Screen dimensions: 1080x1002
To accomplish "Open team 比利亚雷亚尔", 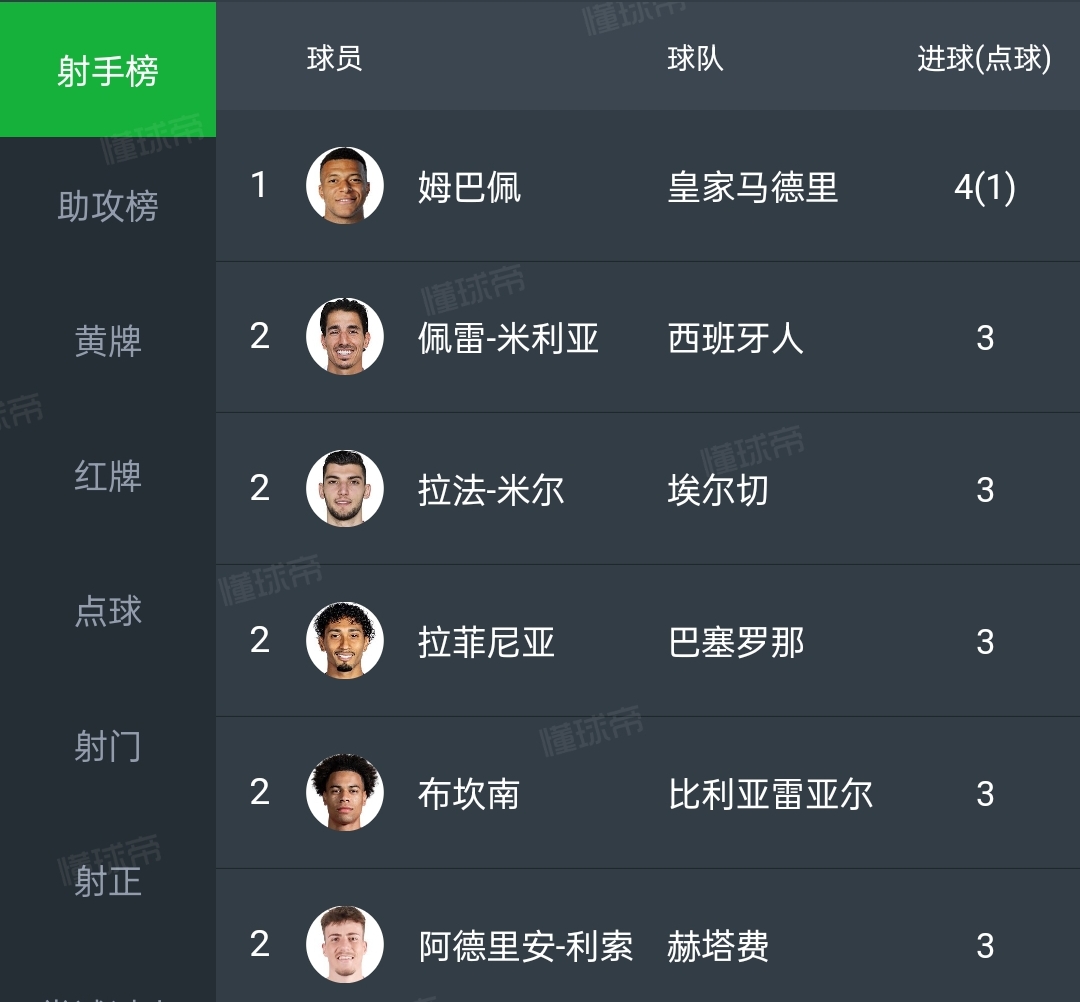I will pyautogui.click(x=770, y=794).
